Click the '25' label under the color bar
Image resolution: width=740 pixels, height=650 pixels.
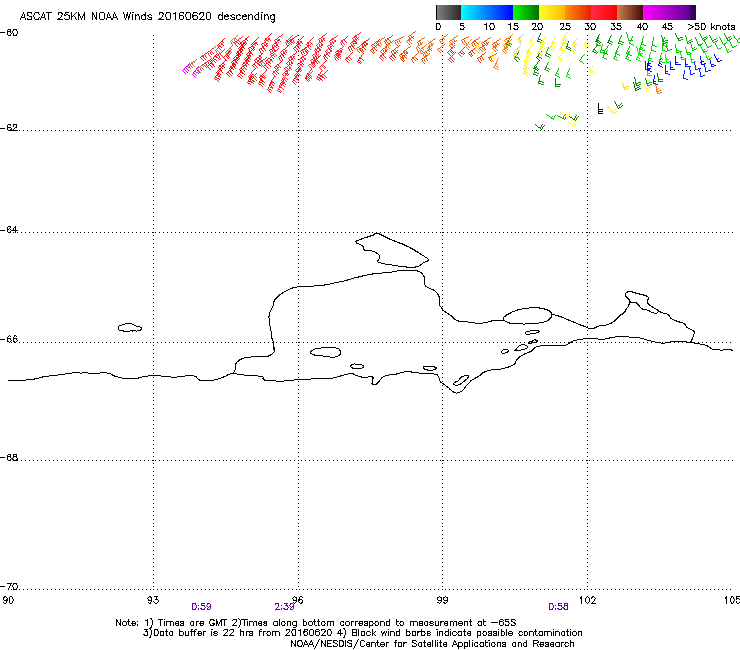point(565,27)
